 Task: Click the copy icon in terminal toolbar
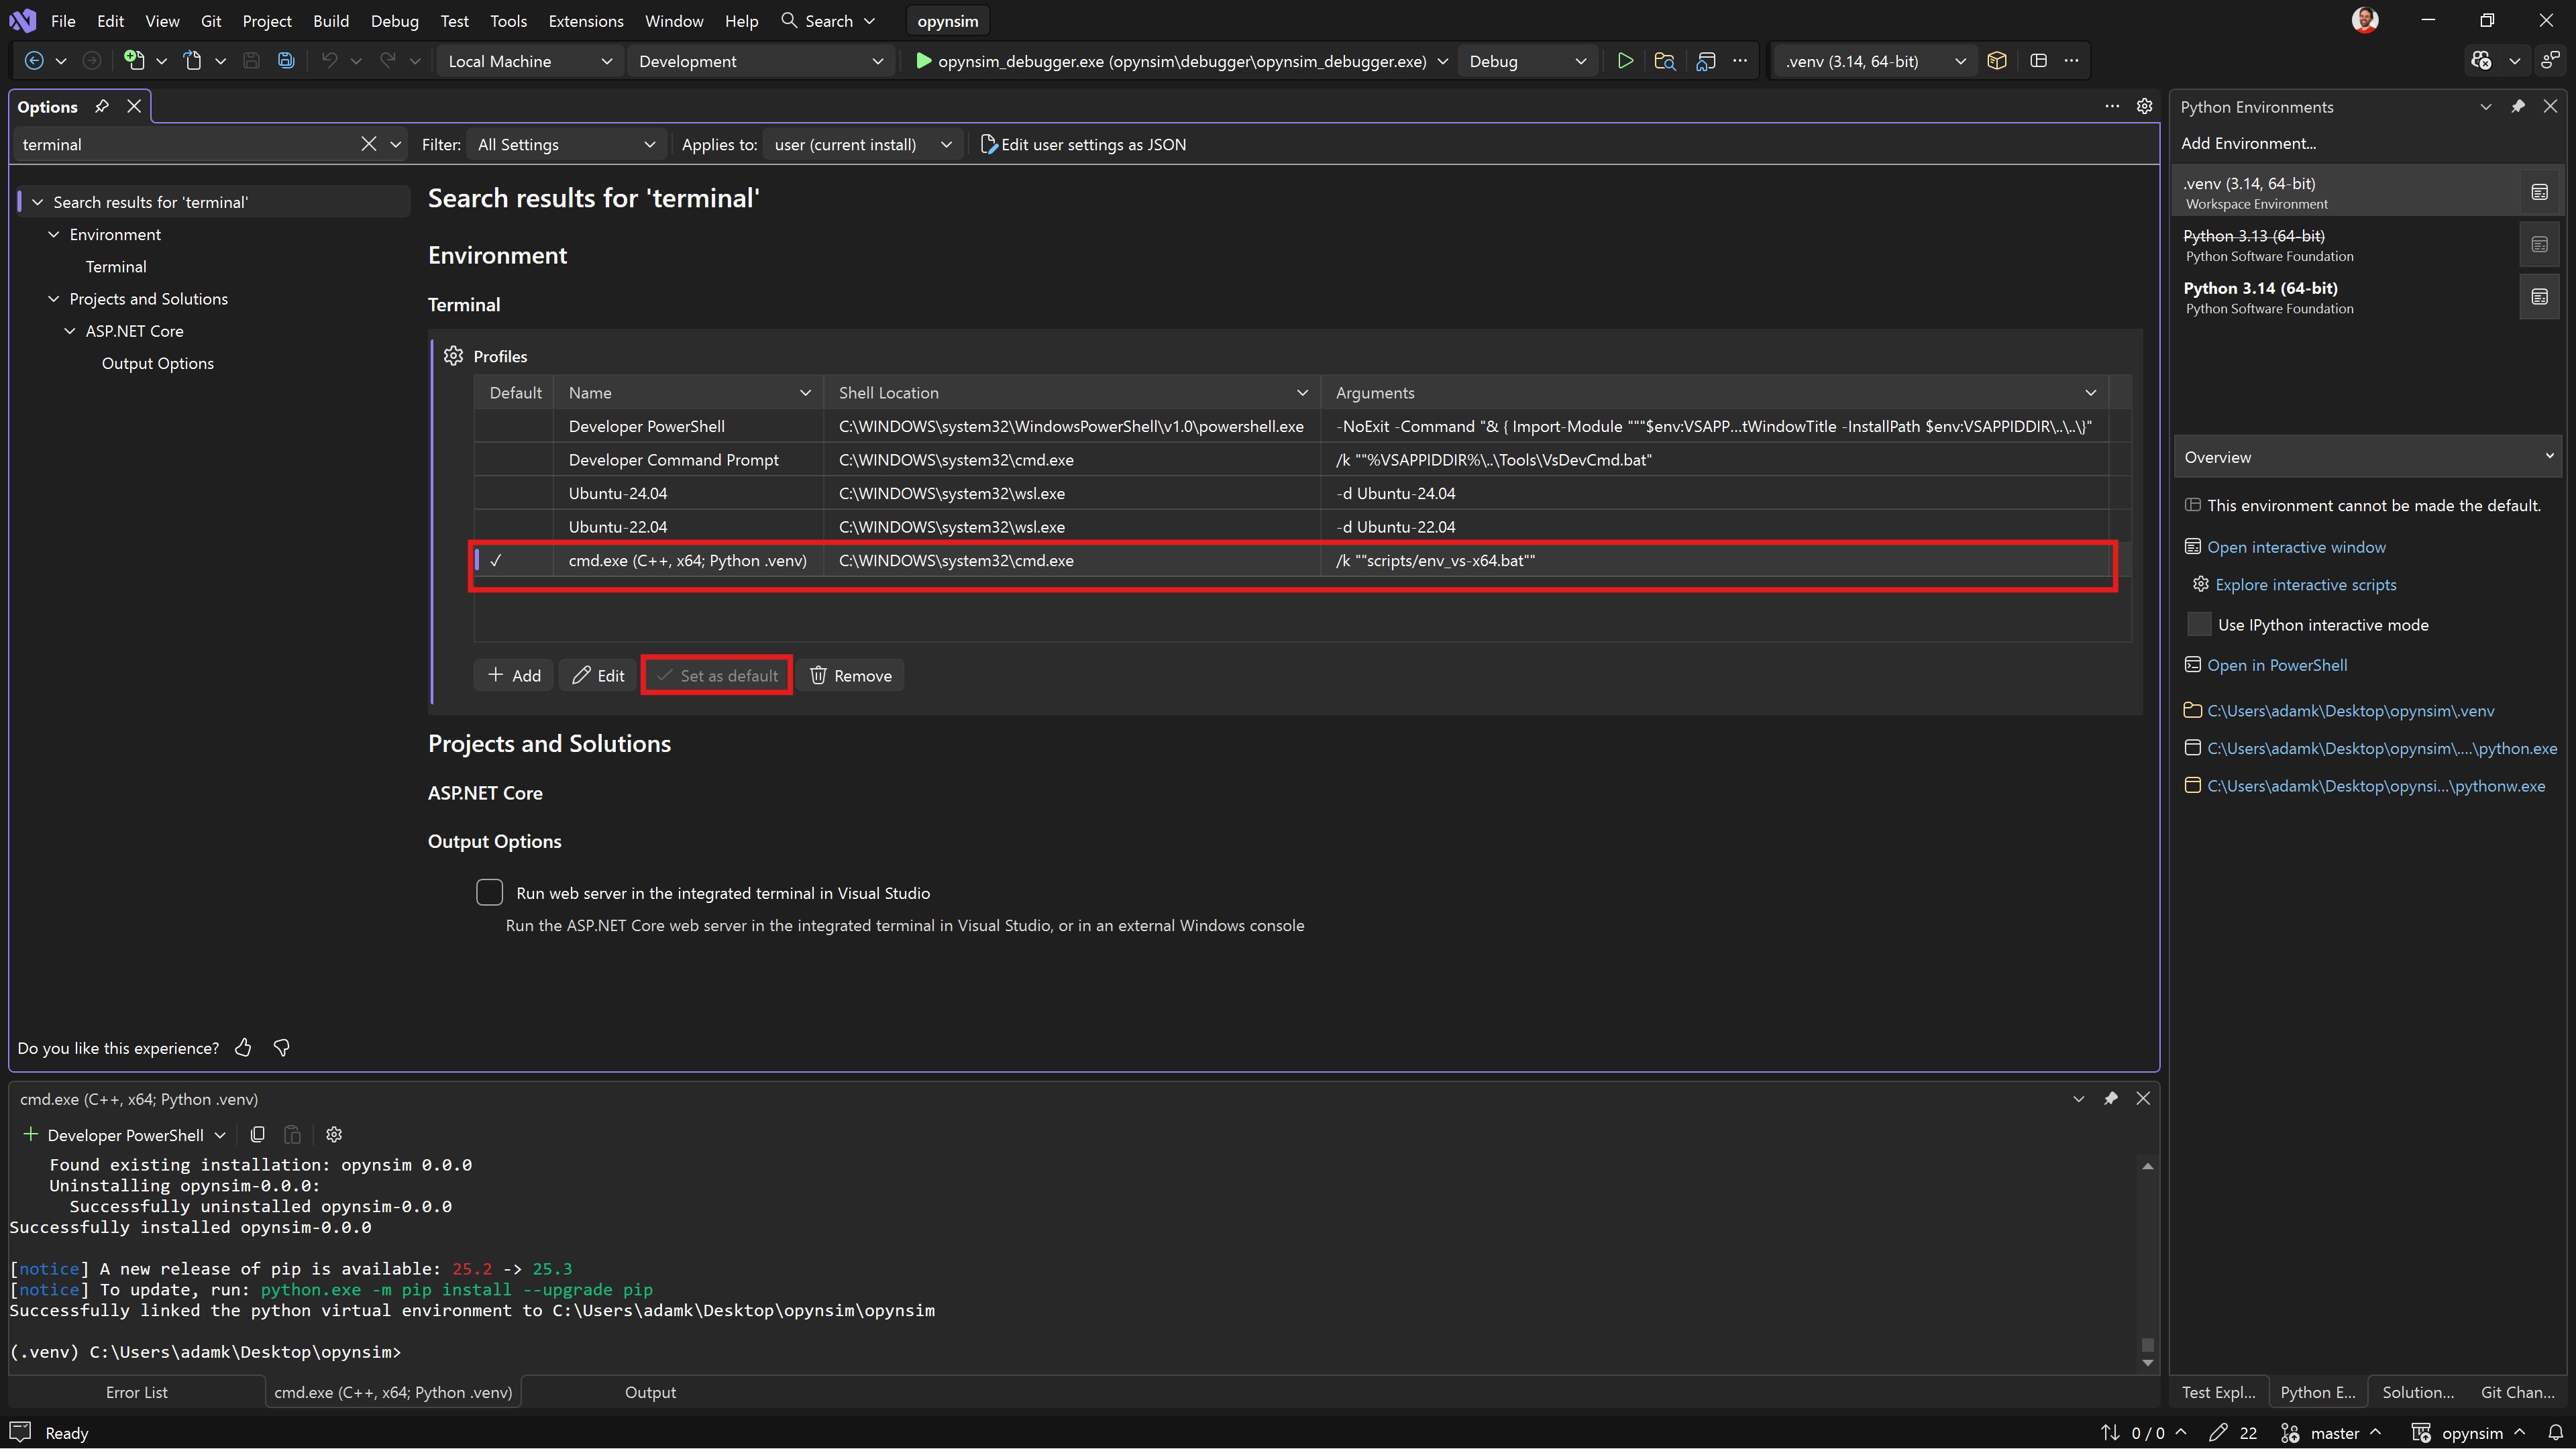coord(258,1134)
